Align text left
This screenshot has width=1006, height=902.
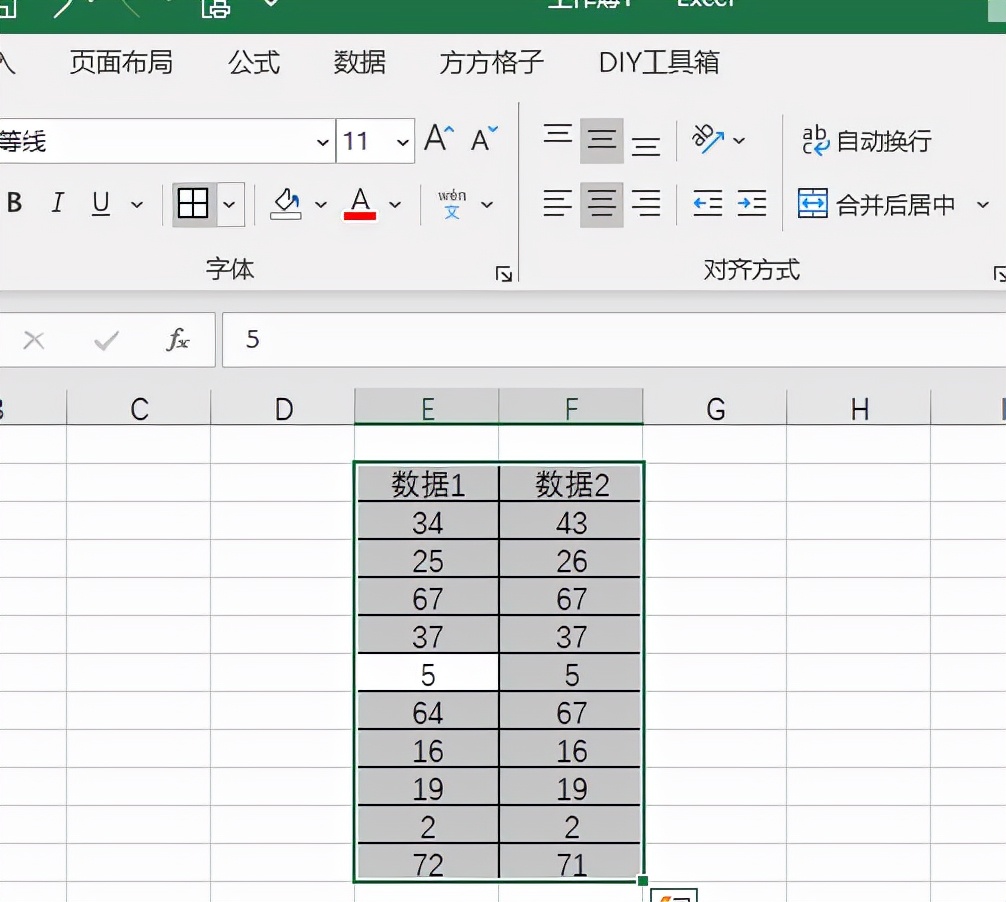pos(558,204)
